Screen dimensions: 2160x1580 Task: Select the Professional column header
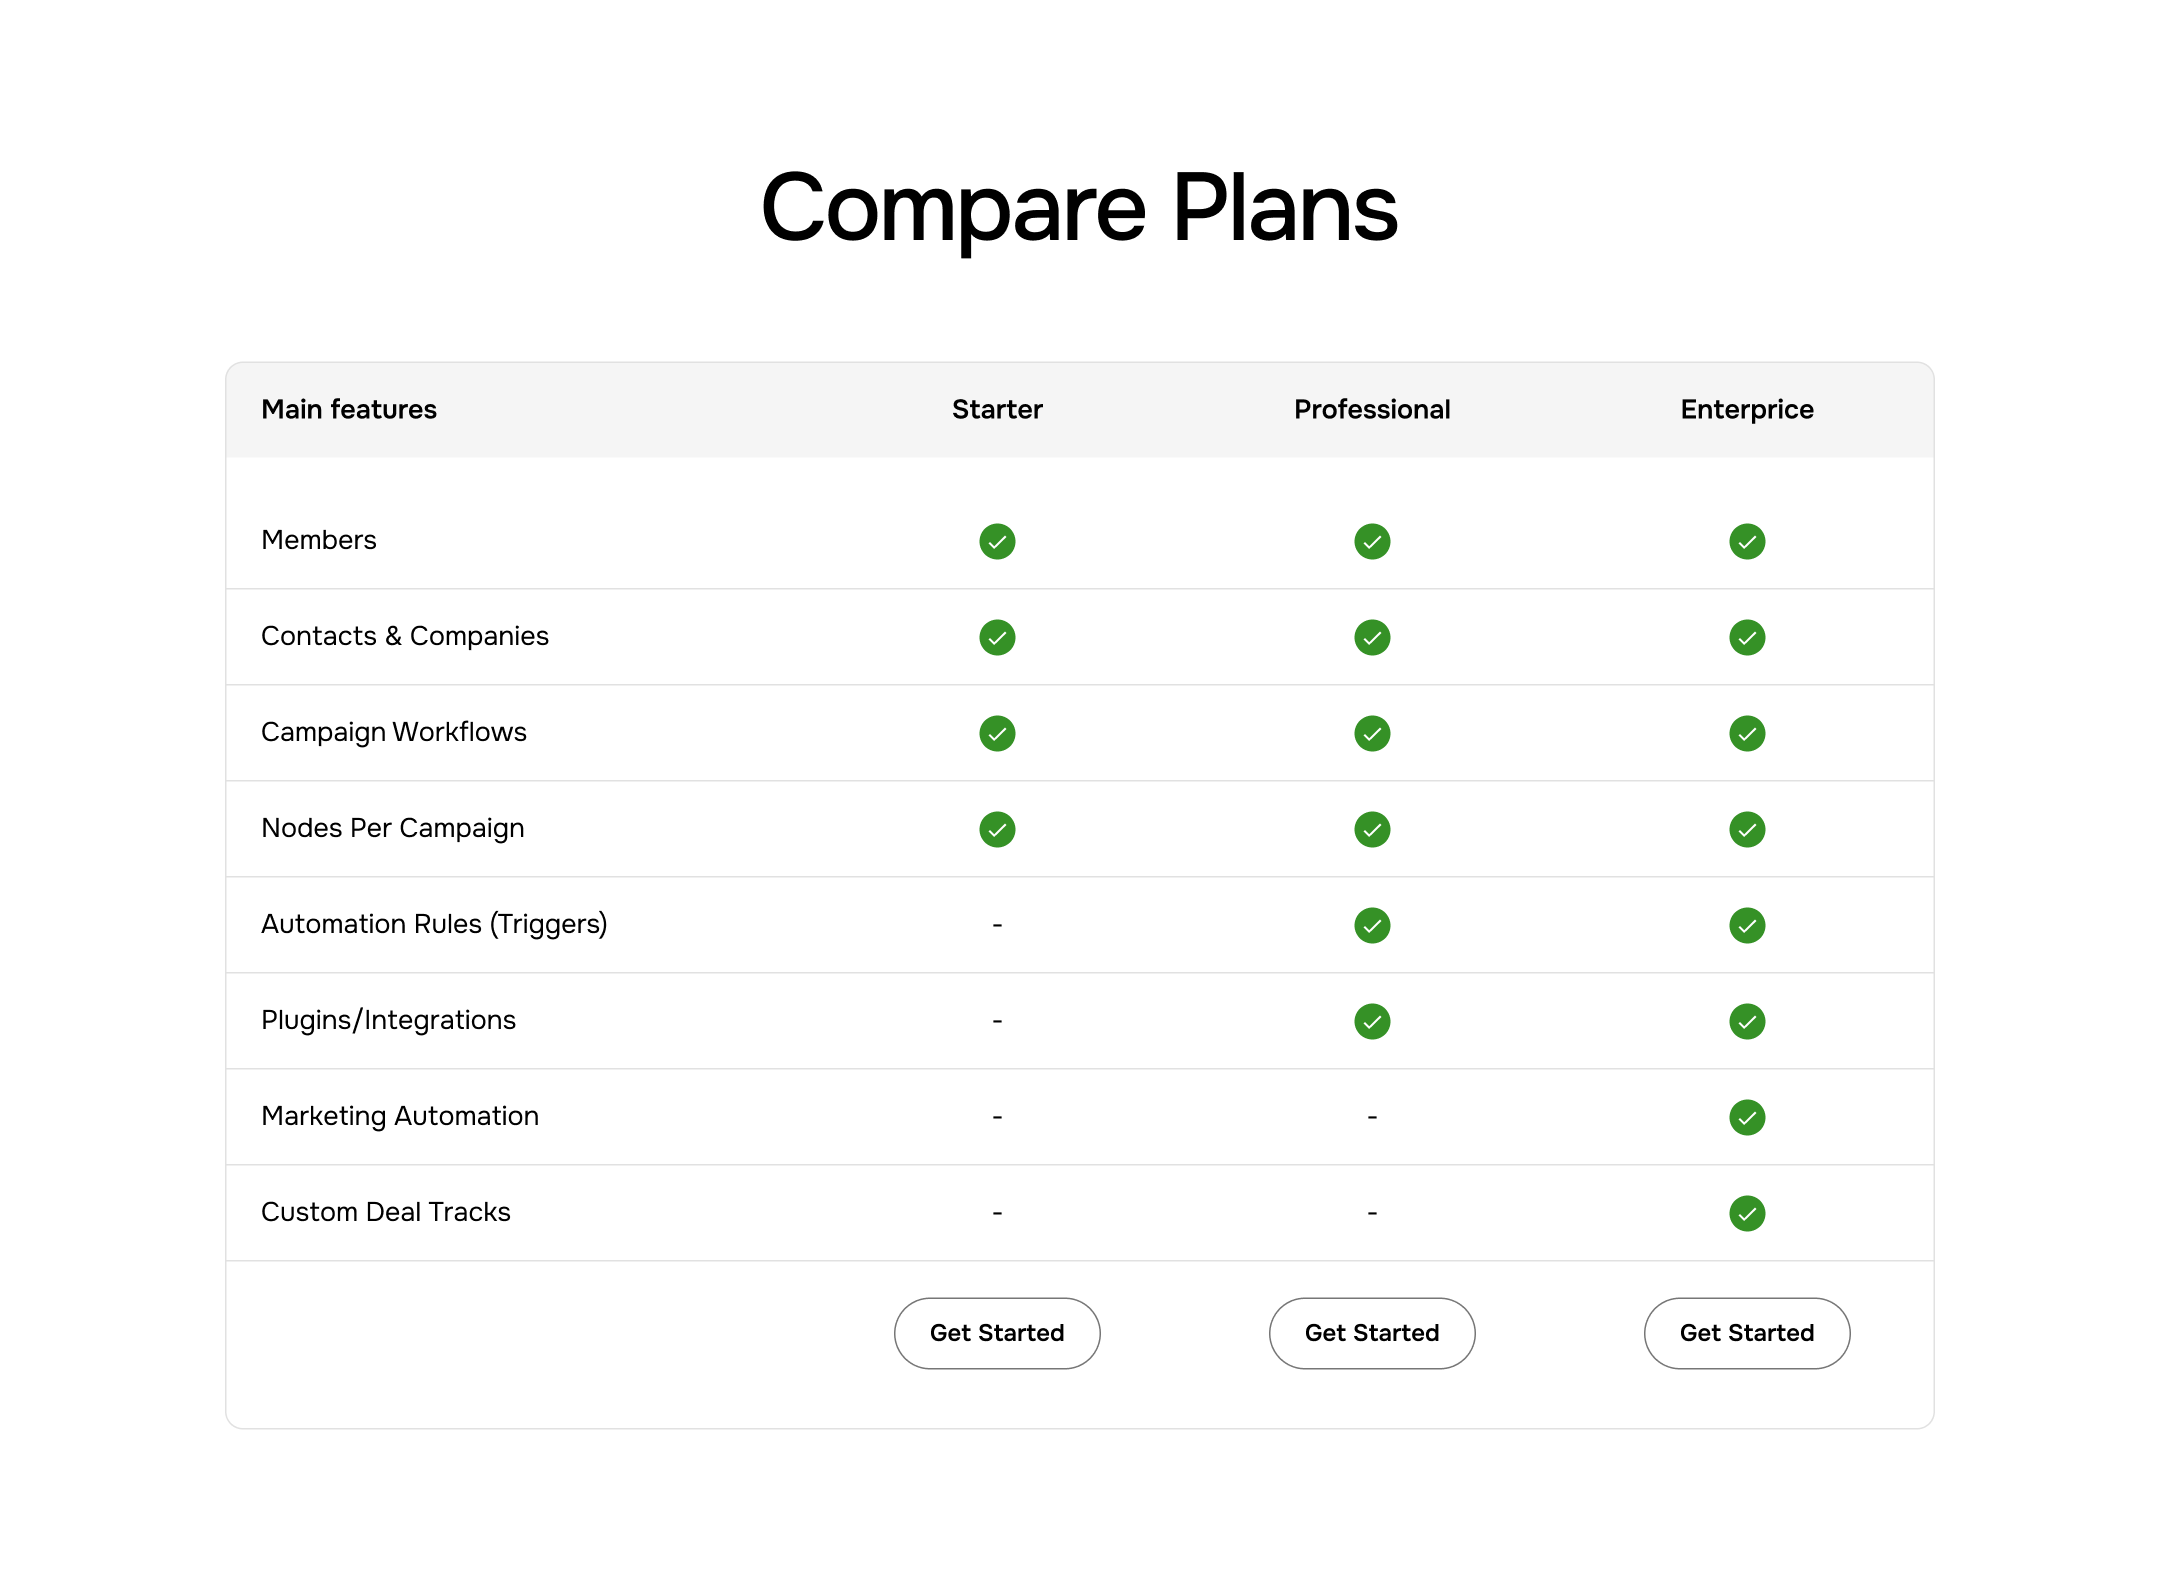pos(1371,409)
